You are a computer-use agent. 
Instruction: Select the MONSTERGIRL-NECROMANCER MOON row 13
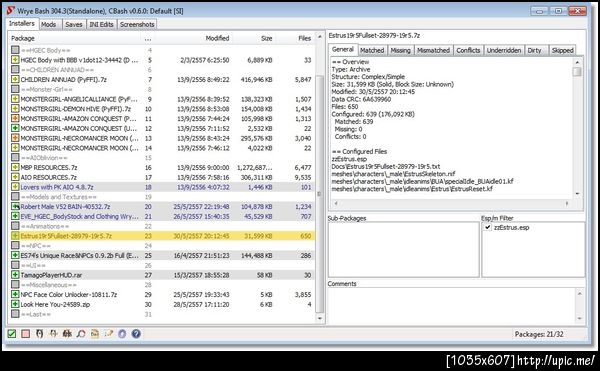pos(162,138)
